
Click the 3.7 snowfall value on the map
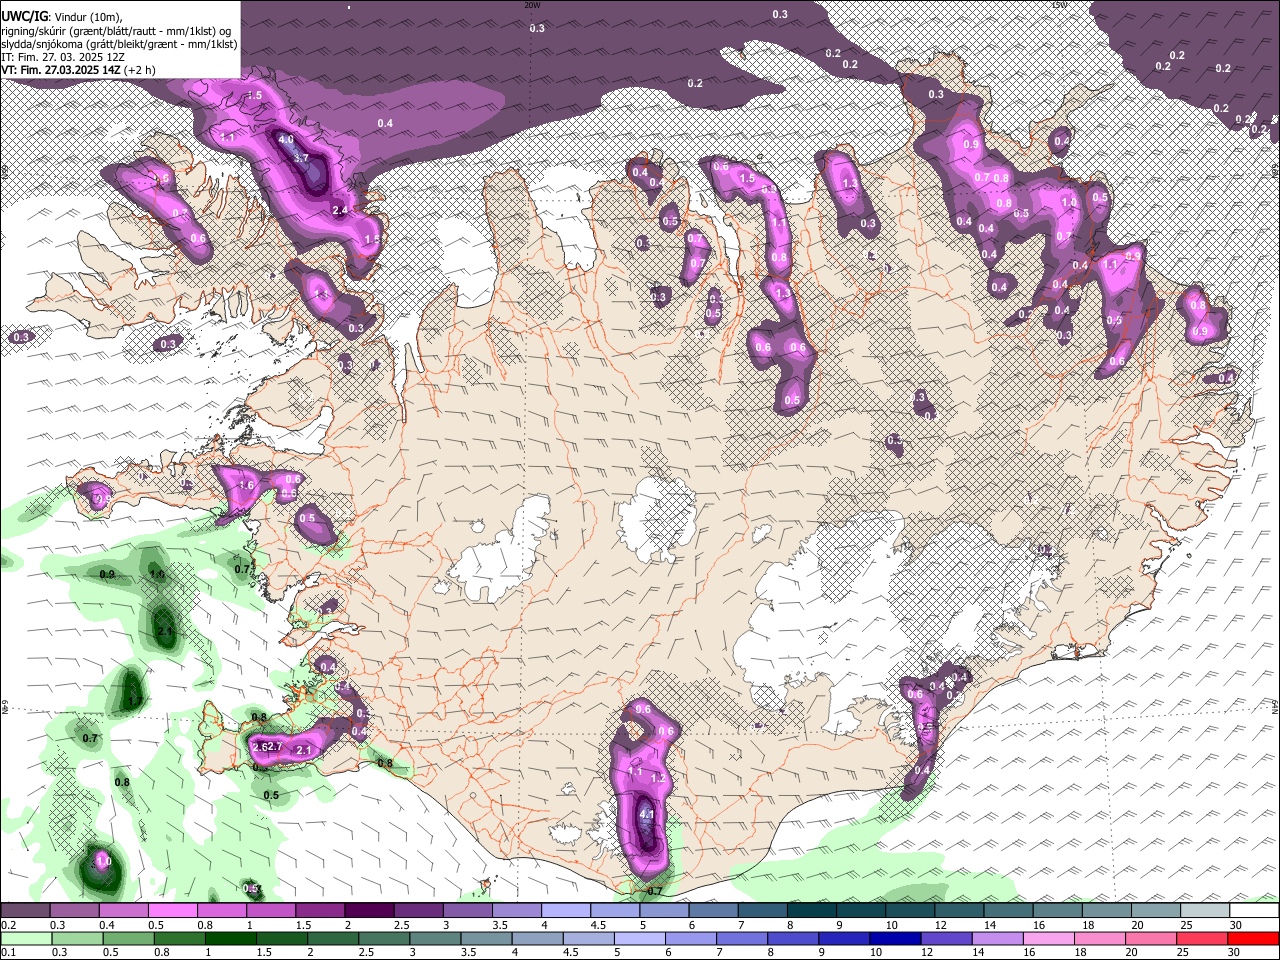301,157
